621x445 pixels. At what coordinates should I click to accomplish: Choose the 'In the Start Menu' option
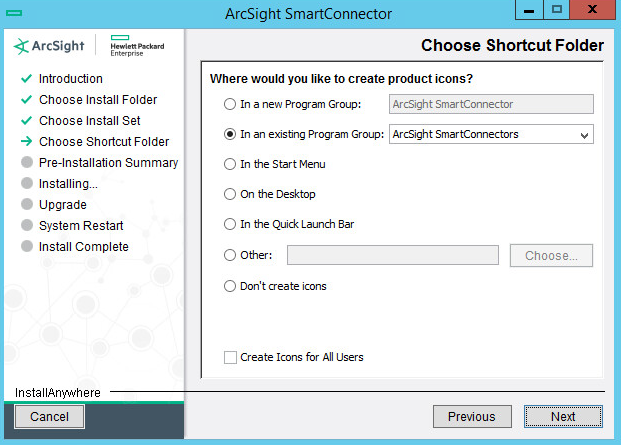[x=230, y=164]
